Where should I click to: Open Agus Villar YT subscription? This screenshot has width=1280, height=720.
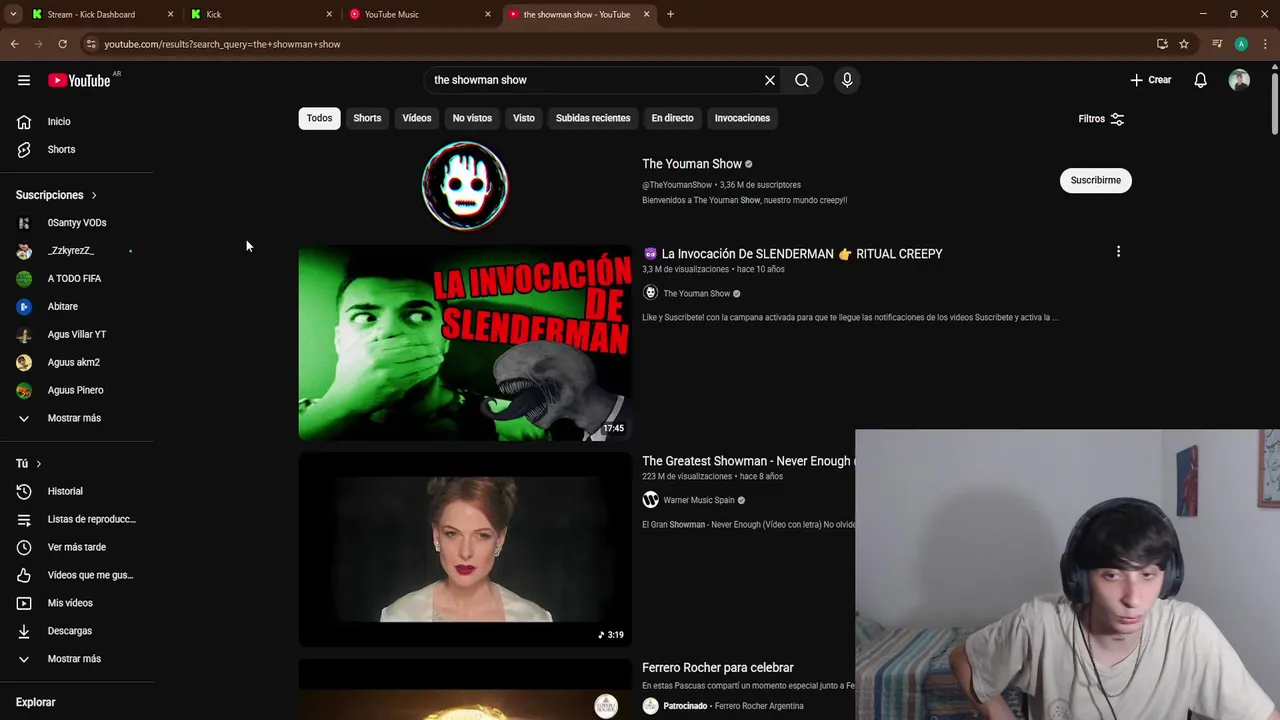[x=77, y=334]
